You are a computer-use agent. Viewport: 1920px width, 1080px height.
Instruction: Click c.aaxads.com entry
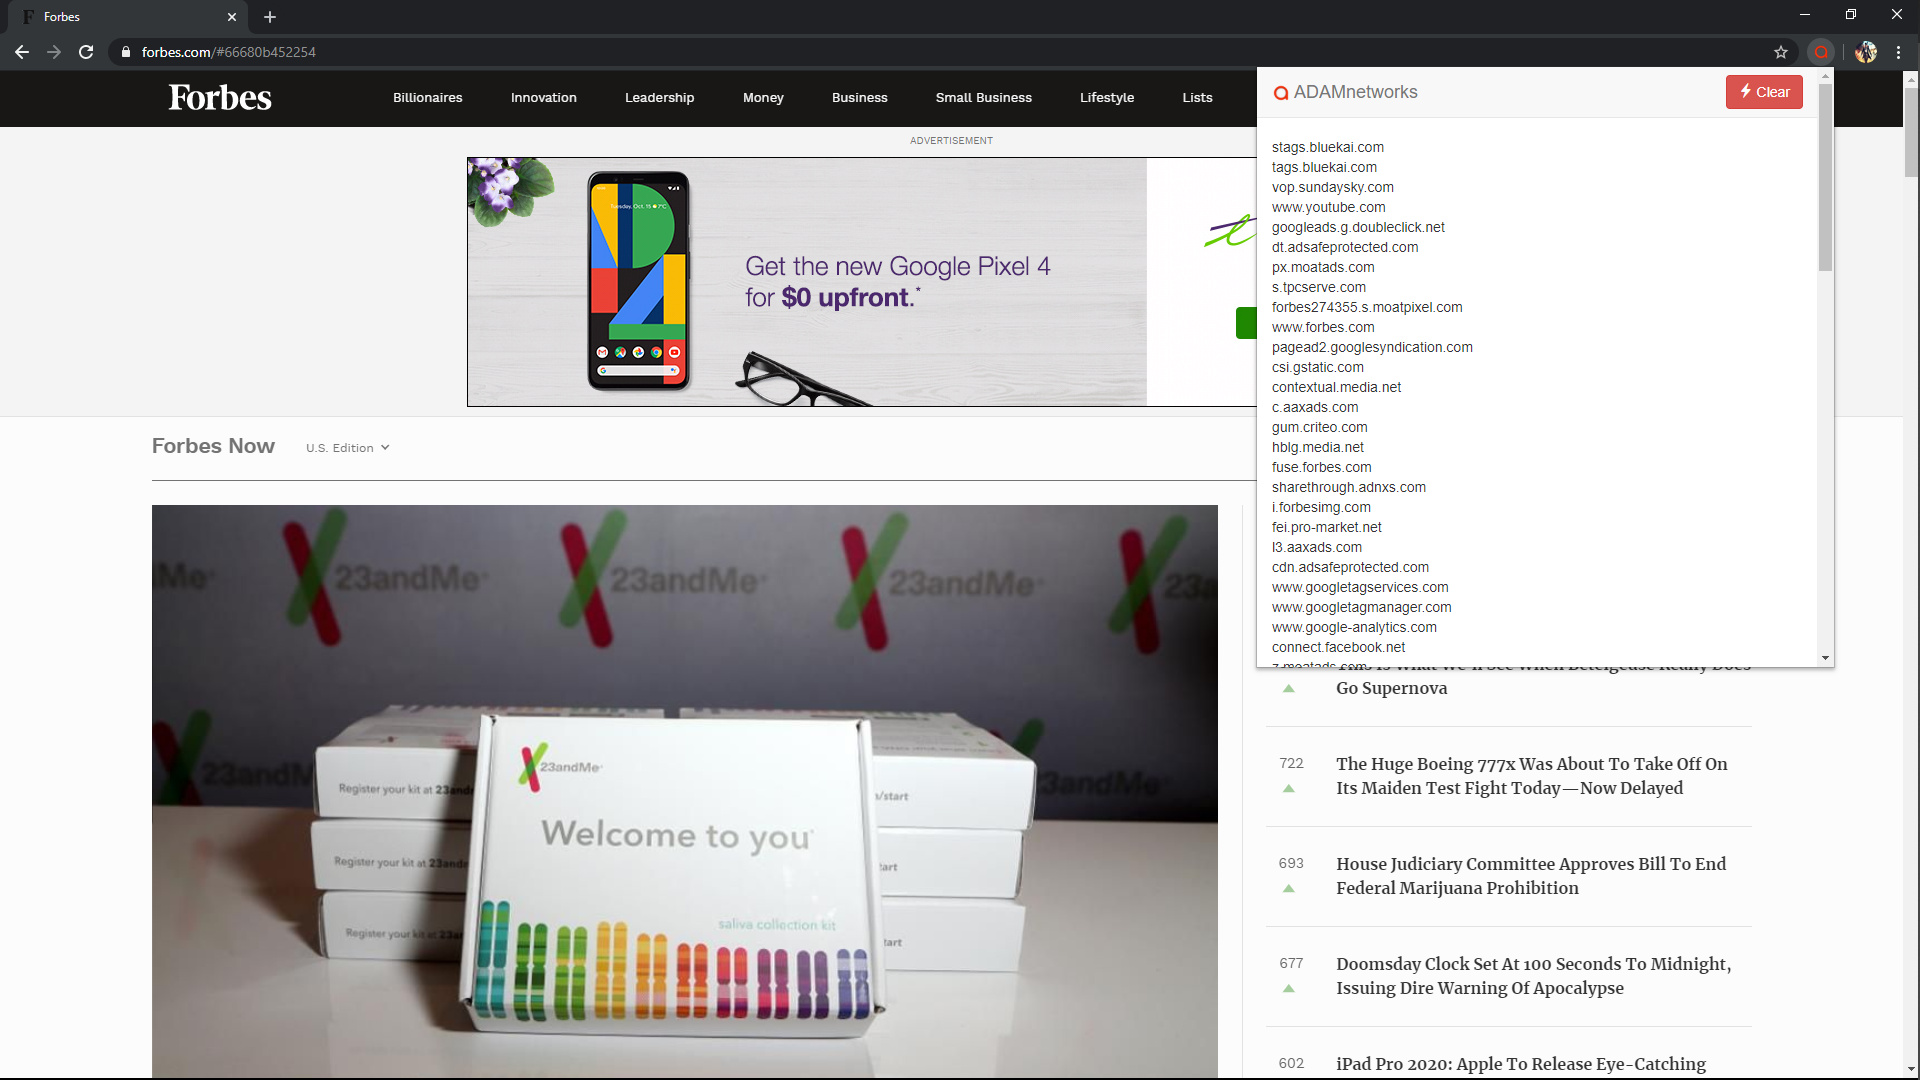1315,407
